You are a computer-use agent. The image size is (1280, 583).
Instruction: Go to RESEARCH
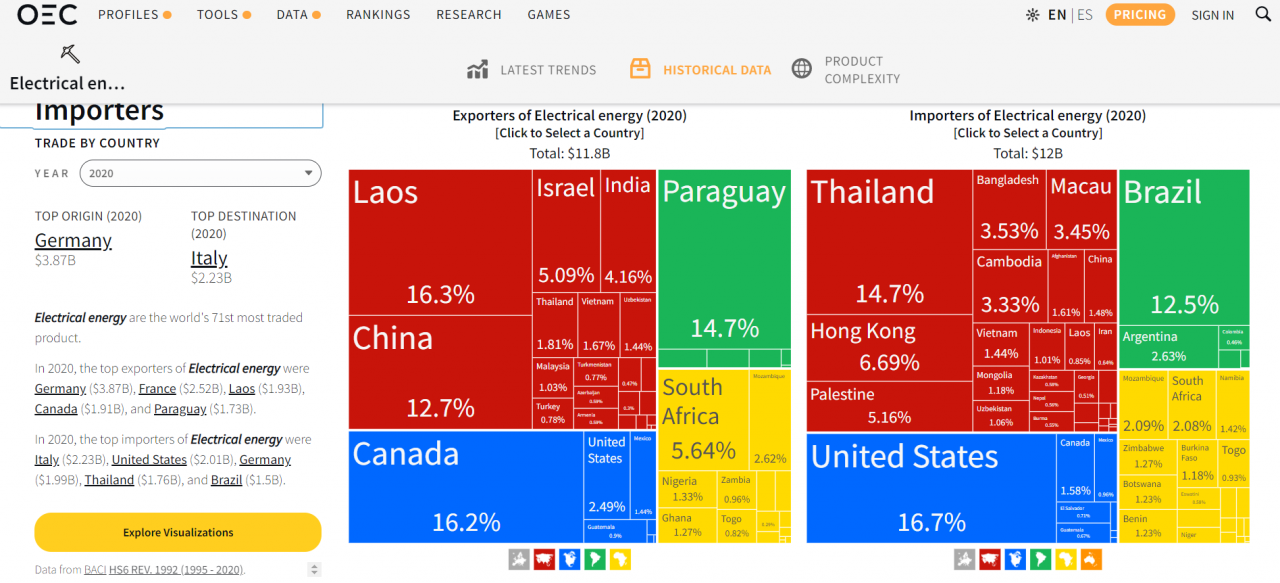(x=469, y=15)
